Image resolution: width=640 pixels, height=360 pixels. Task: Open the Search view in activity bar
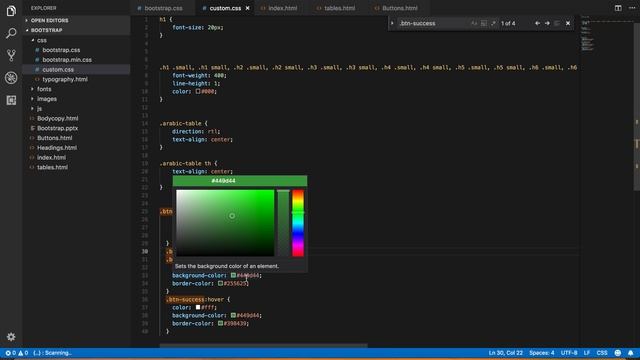coord(11,33)
